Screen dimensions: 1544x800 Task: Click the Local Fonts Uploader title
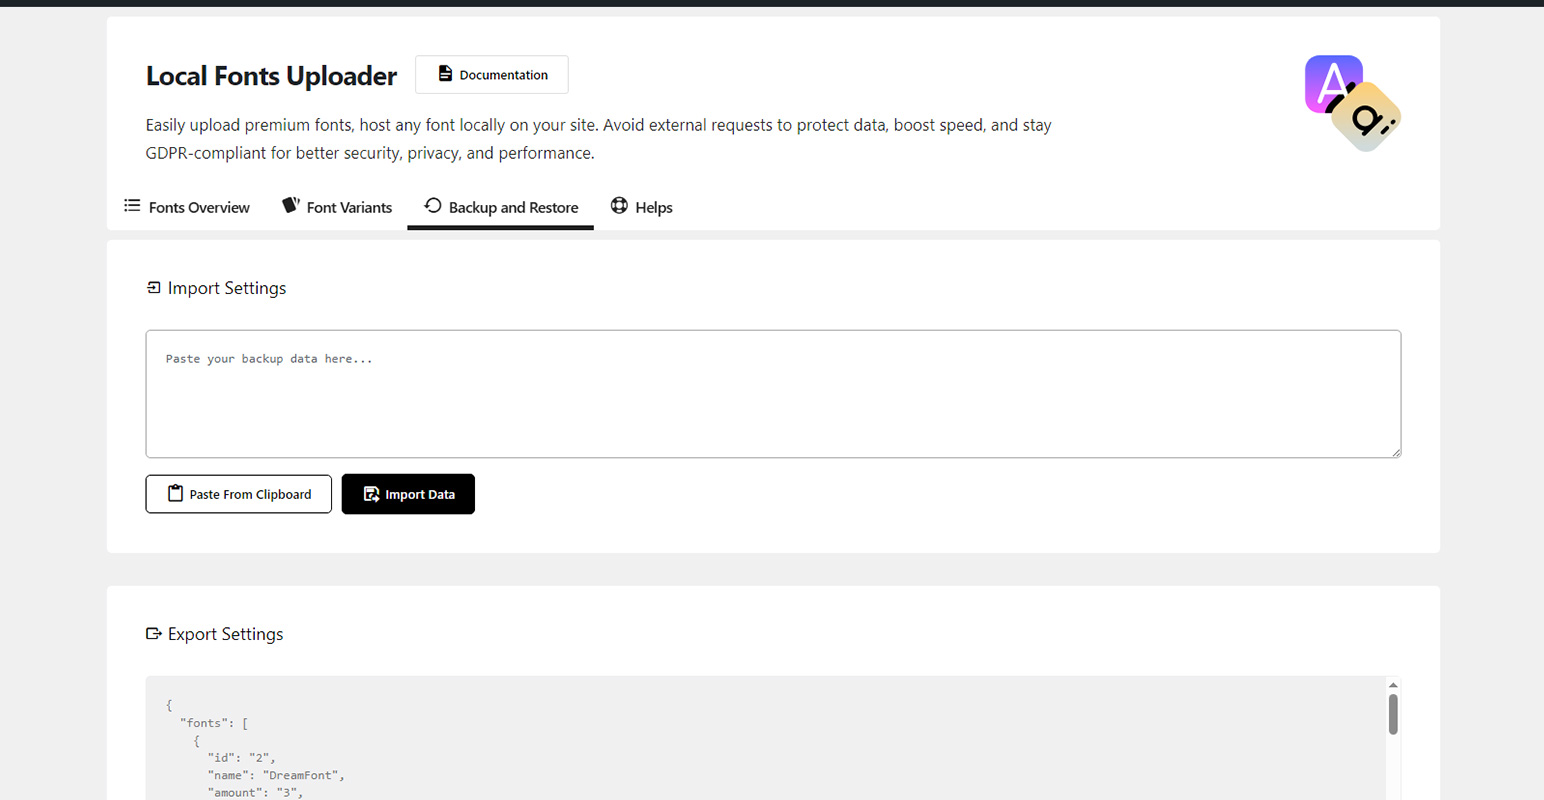tap(271, 76)
